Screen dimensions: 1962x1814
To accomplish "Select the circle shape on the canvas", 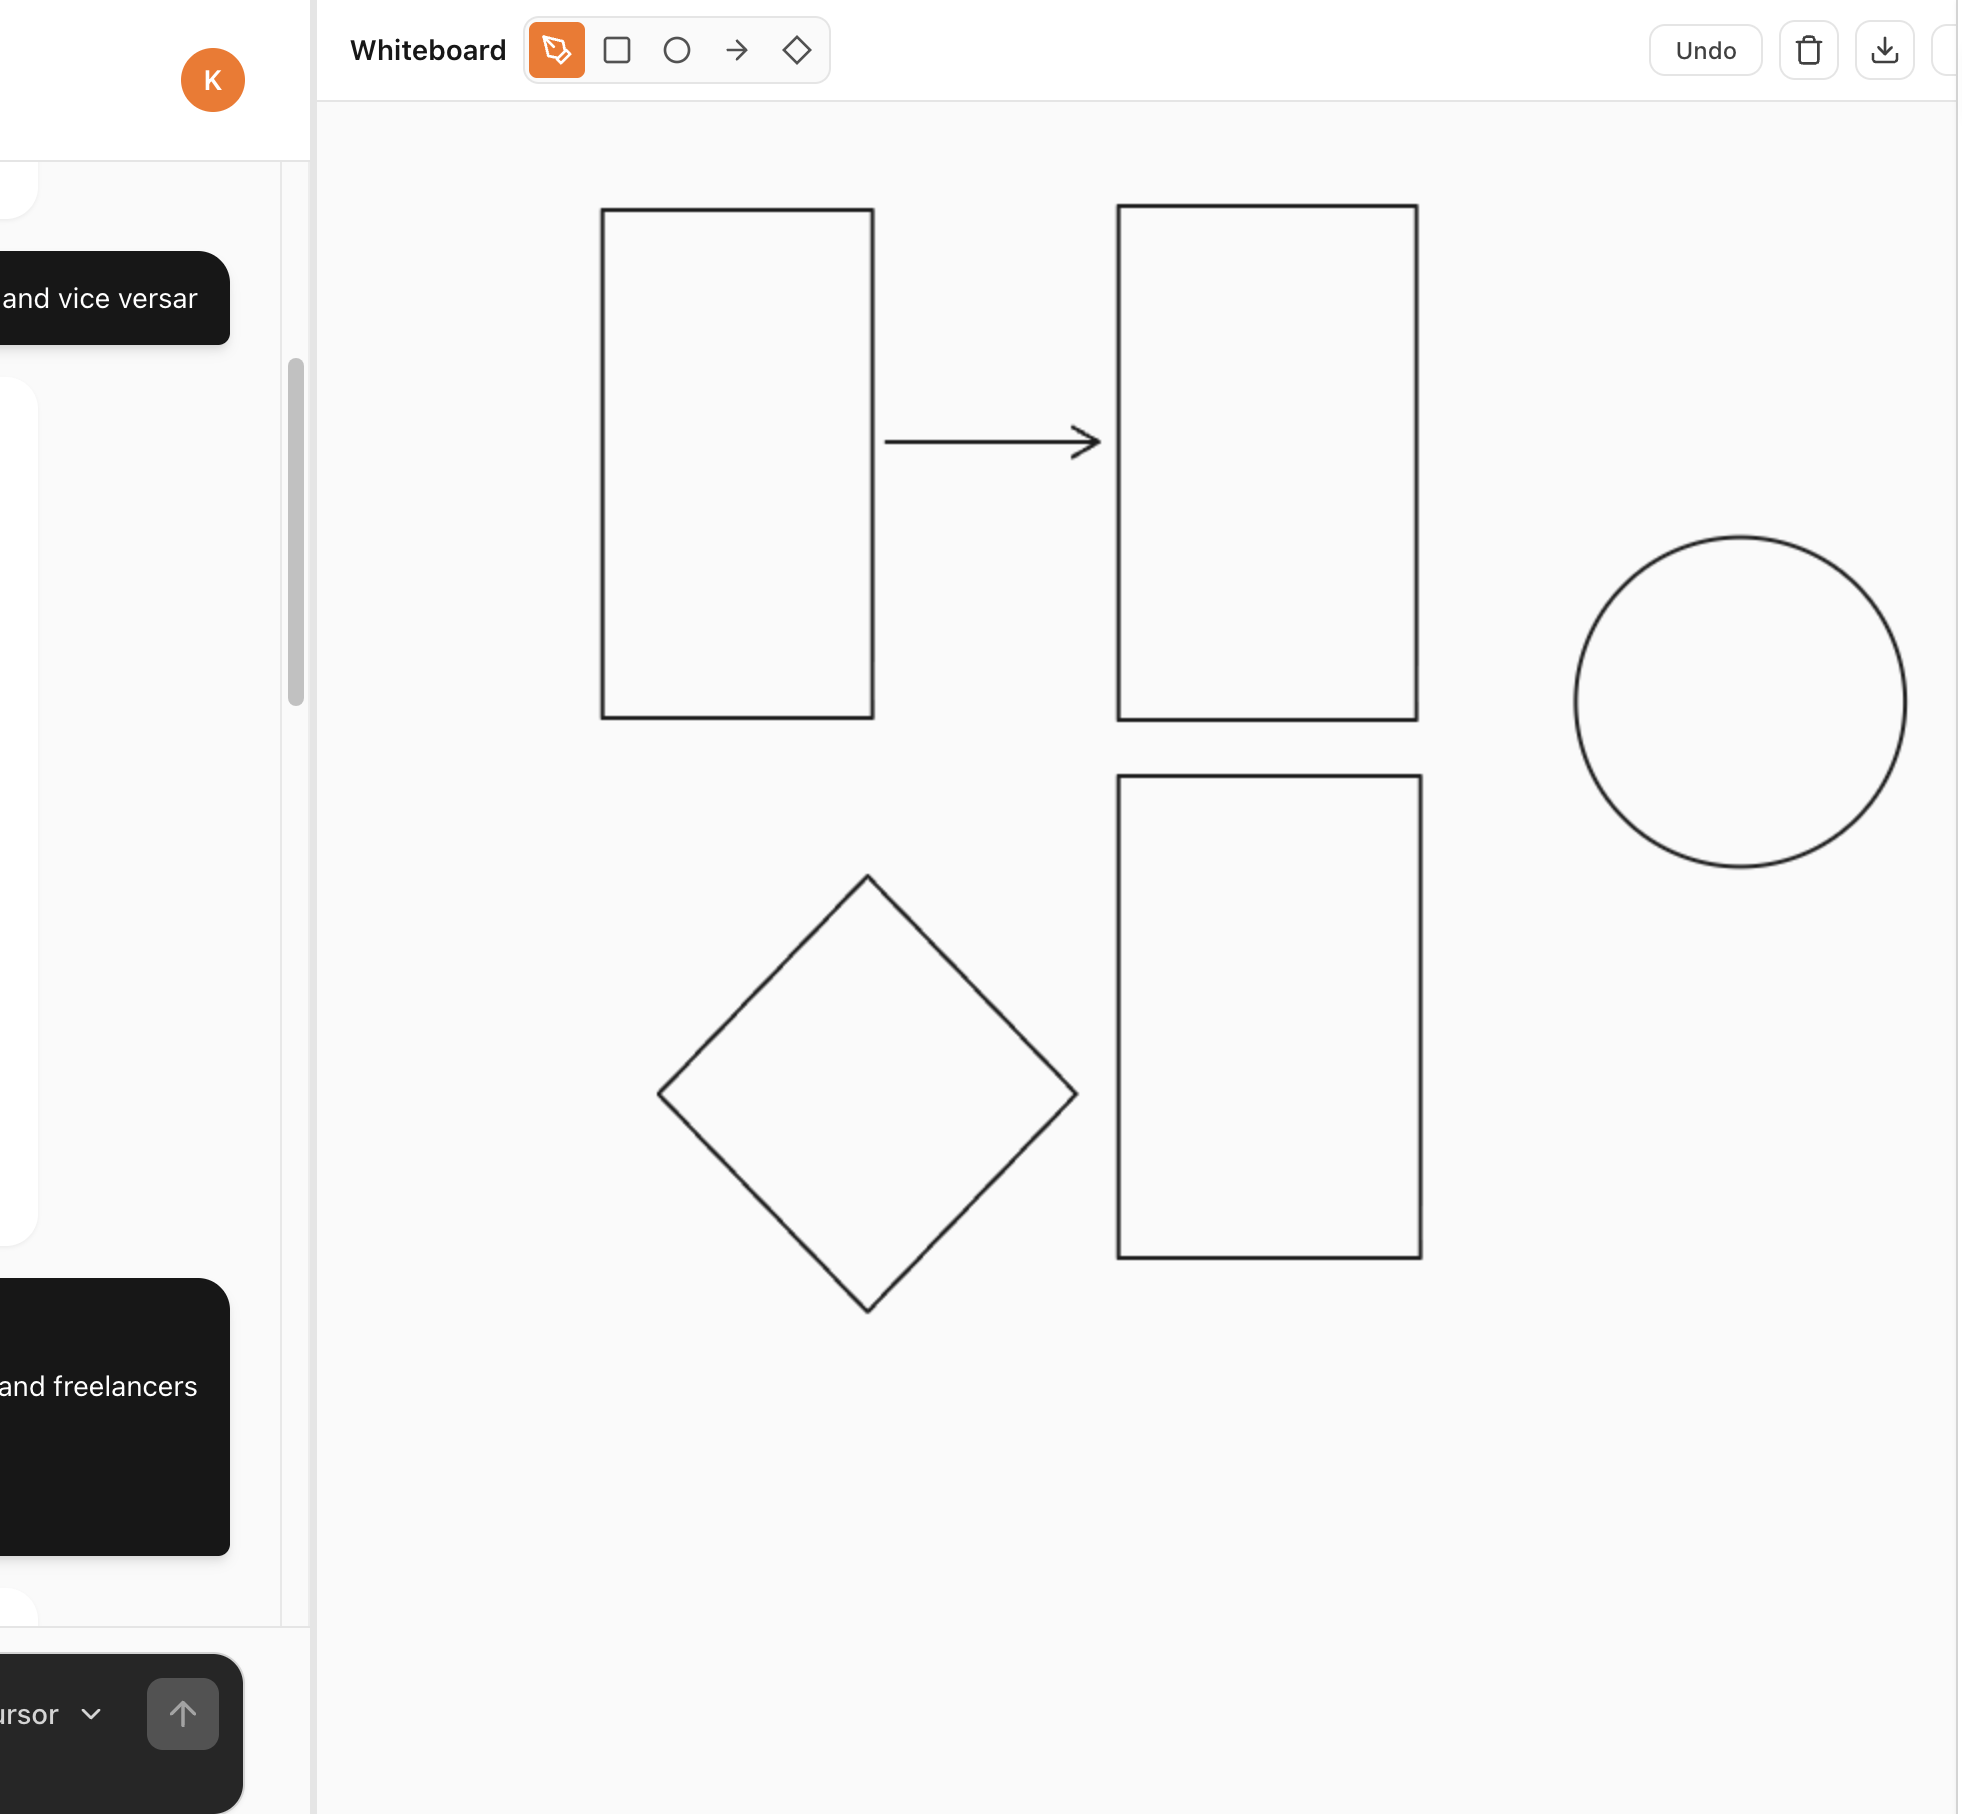I will 1740,700.
